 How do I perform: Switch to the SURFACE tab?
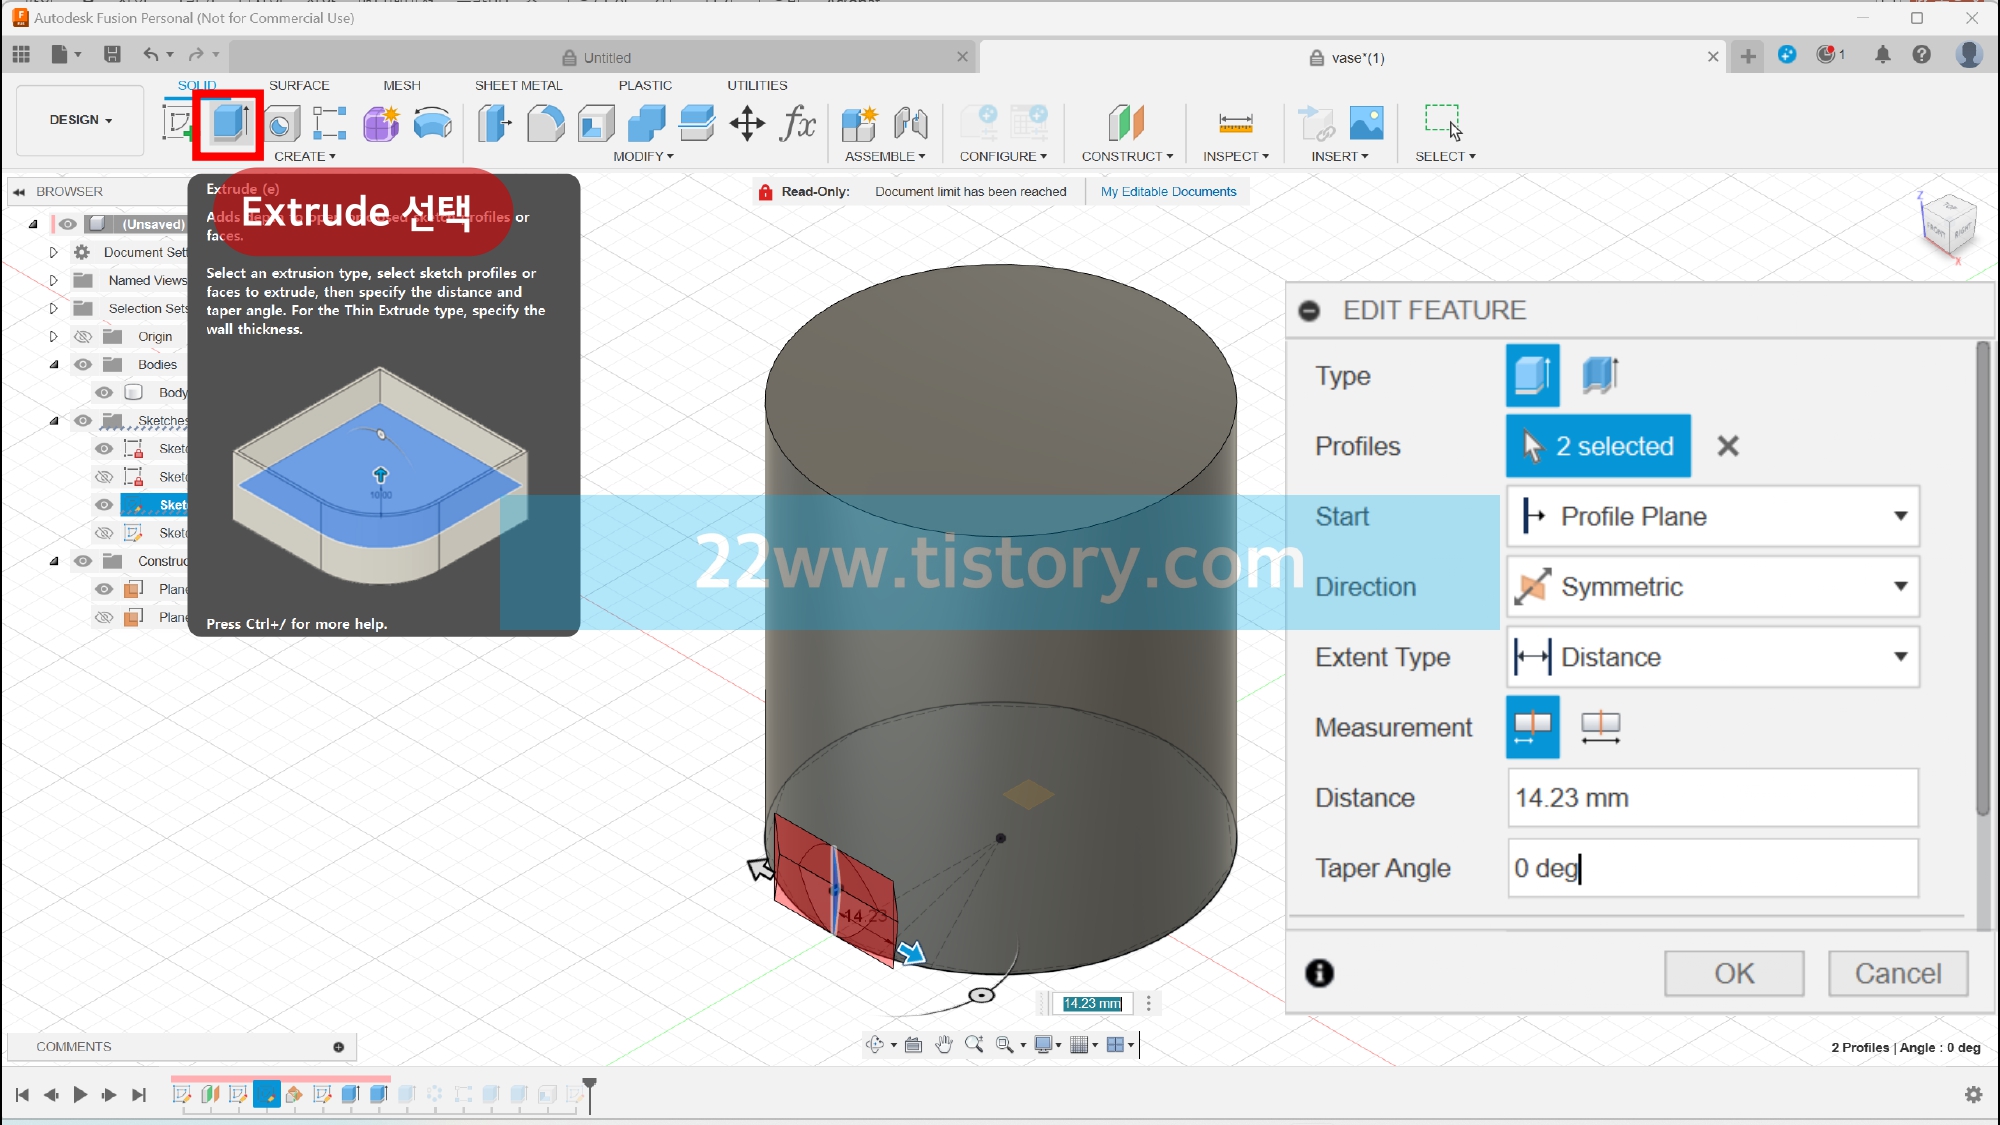point(298,85)
